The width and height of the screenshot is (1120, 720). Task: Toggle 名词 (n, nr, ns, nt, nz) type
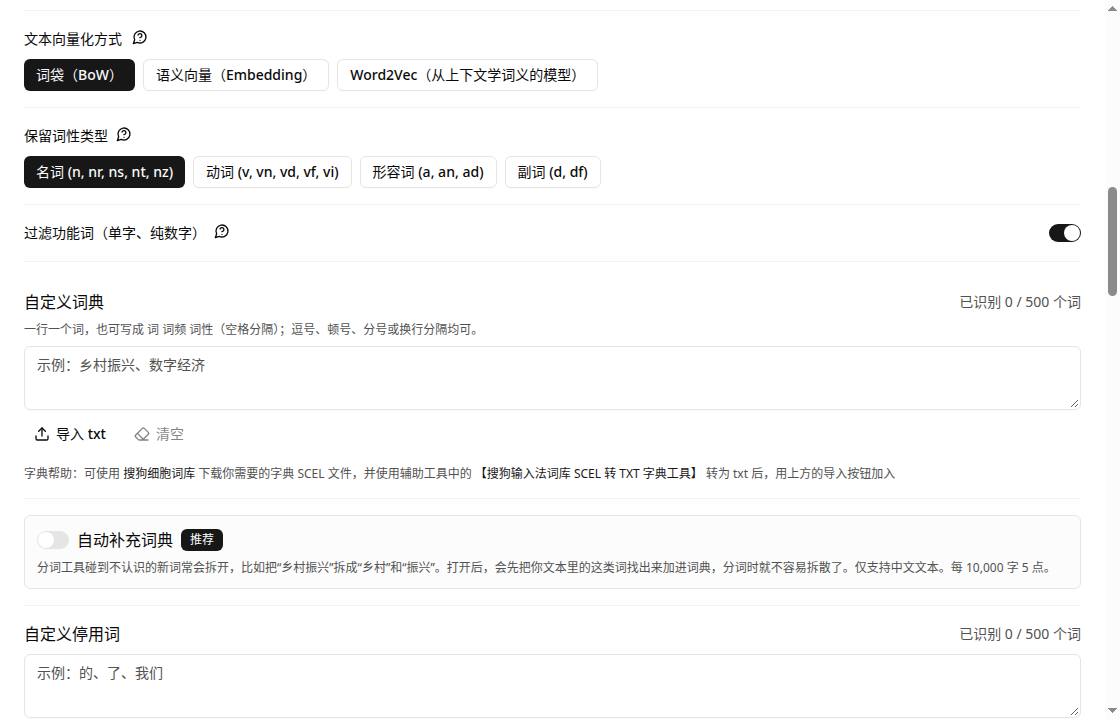(x=104, y=172)
